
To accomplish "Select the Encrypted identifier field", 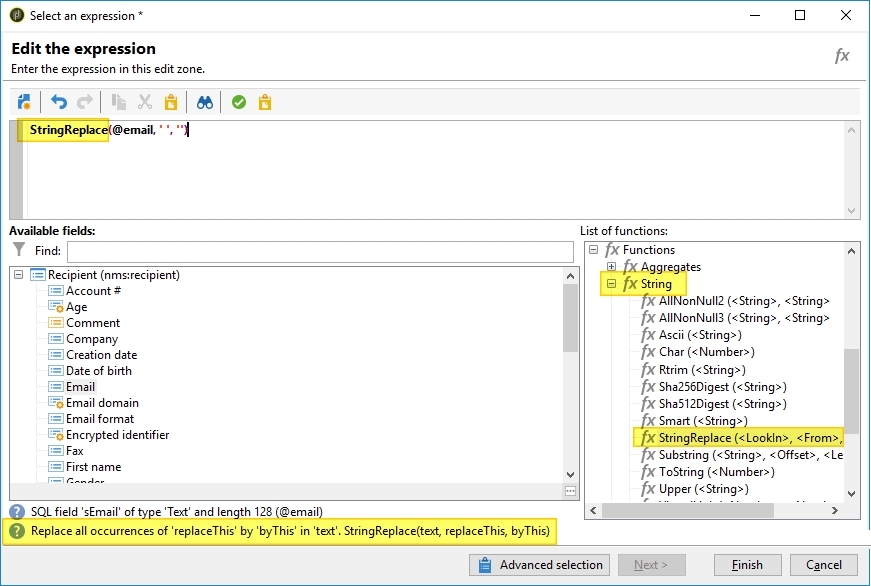I will click(x=117, y=435).
